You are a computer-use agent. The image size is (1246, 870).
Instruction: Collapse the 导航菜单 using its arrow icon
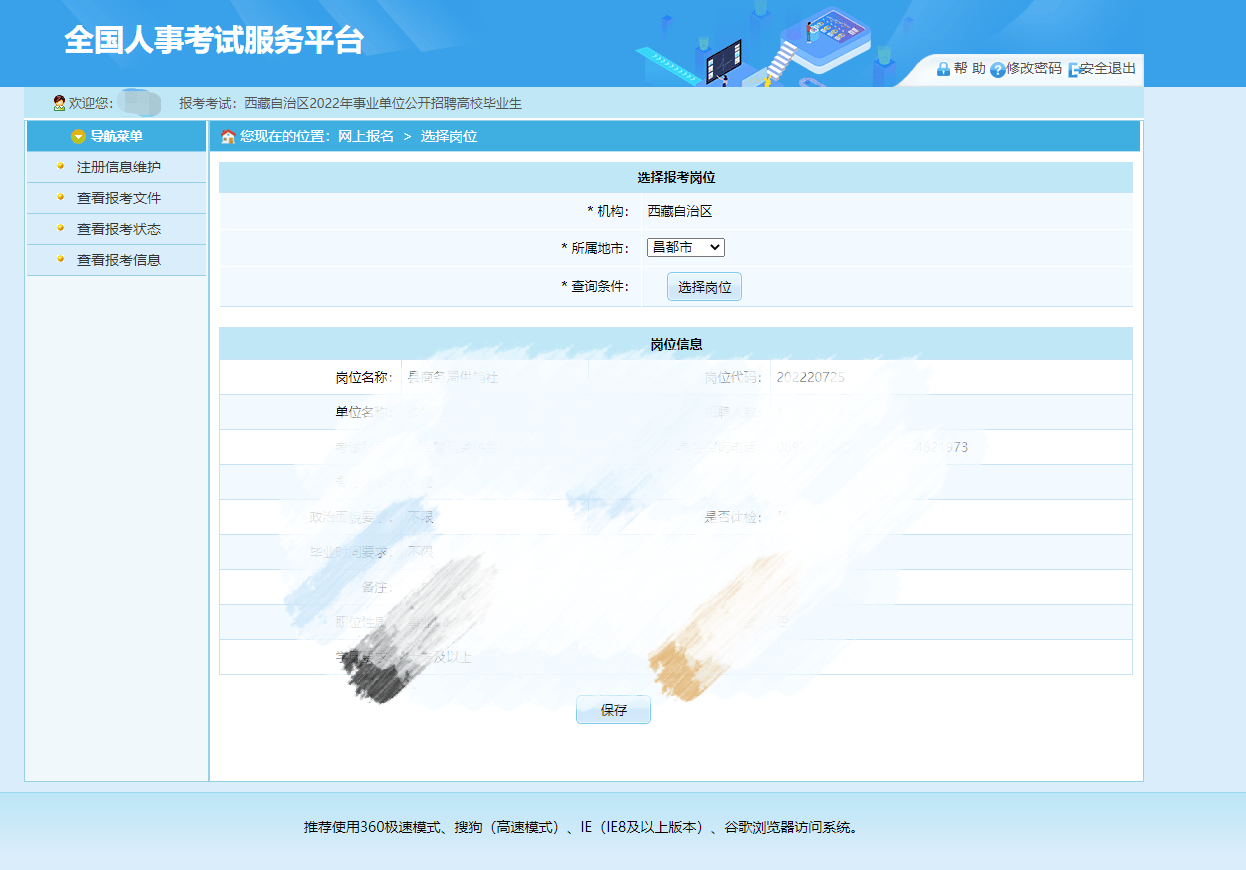pos(78,137)
